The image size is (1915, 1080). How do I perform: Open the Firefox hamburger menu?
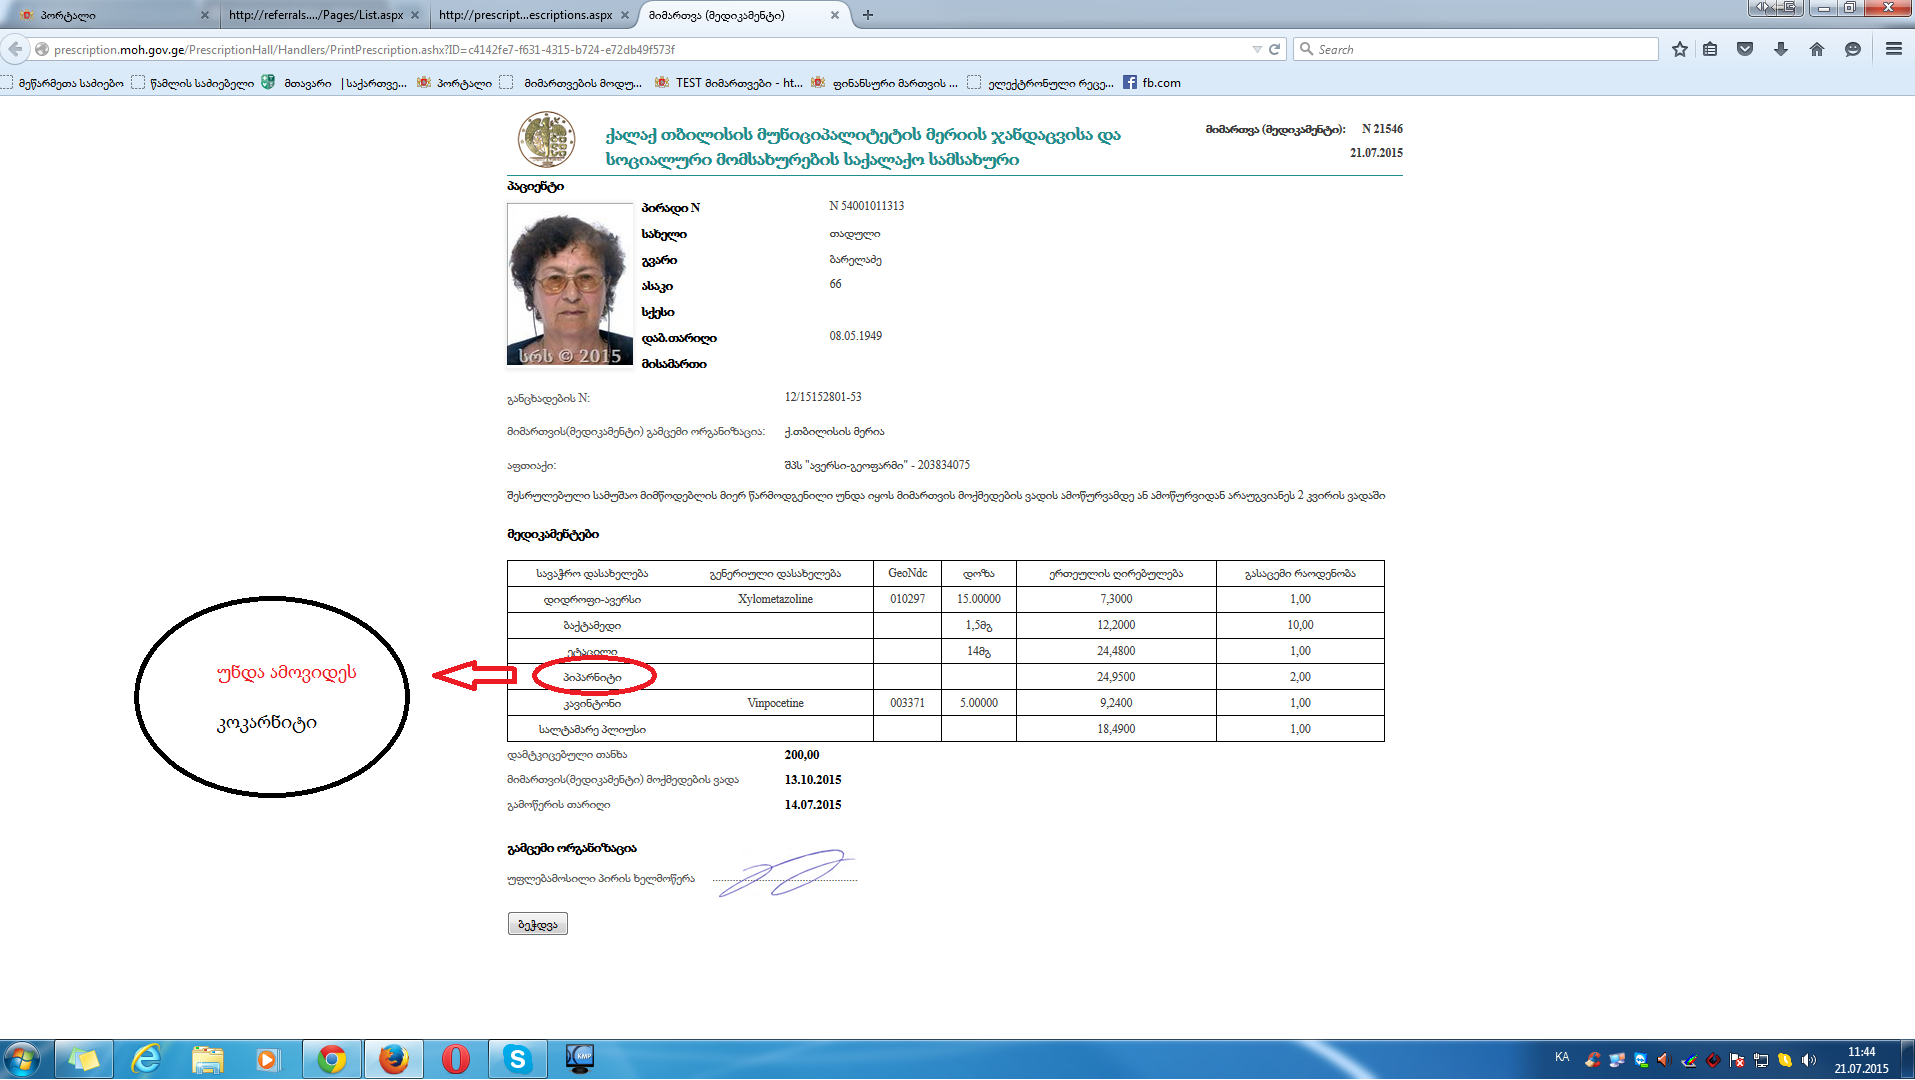[1893, 49]
